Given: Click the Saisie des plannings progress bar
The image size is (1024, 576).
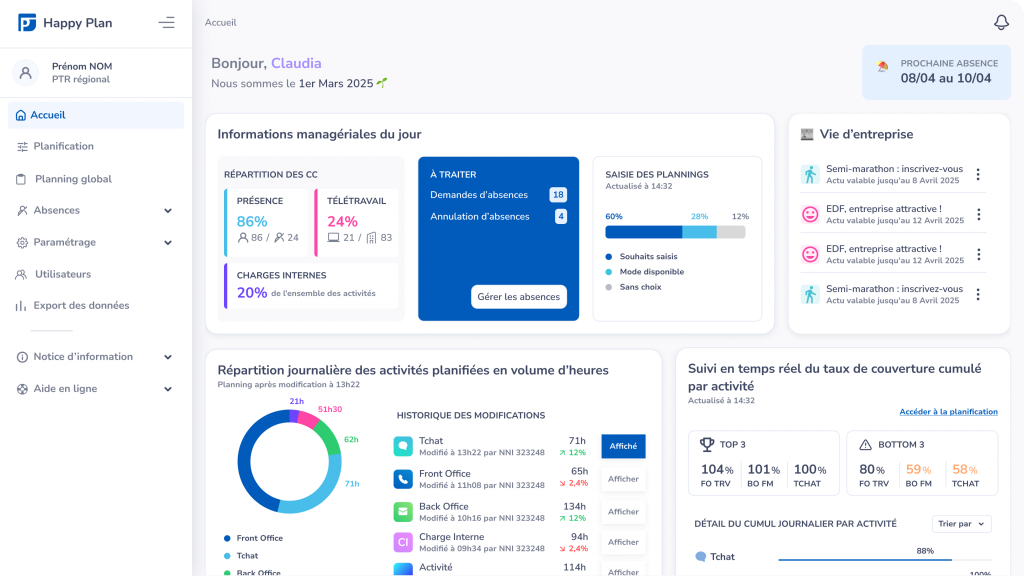Looking at the screenshot, I should point(675,232).
